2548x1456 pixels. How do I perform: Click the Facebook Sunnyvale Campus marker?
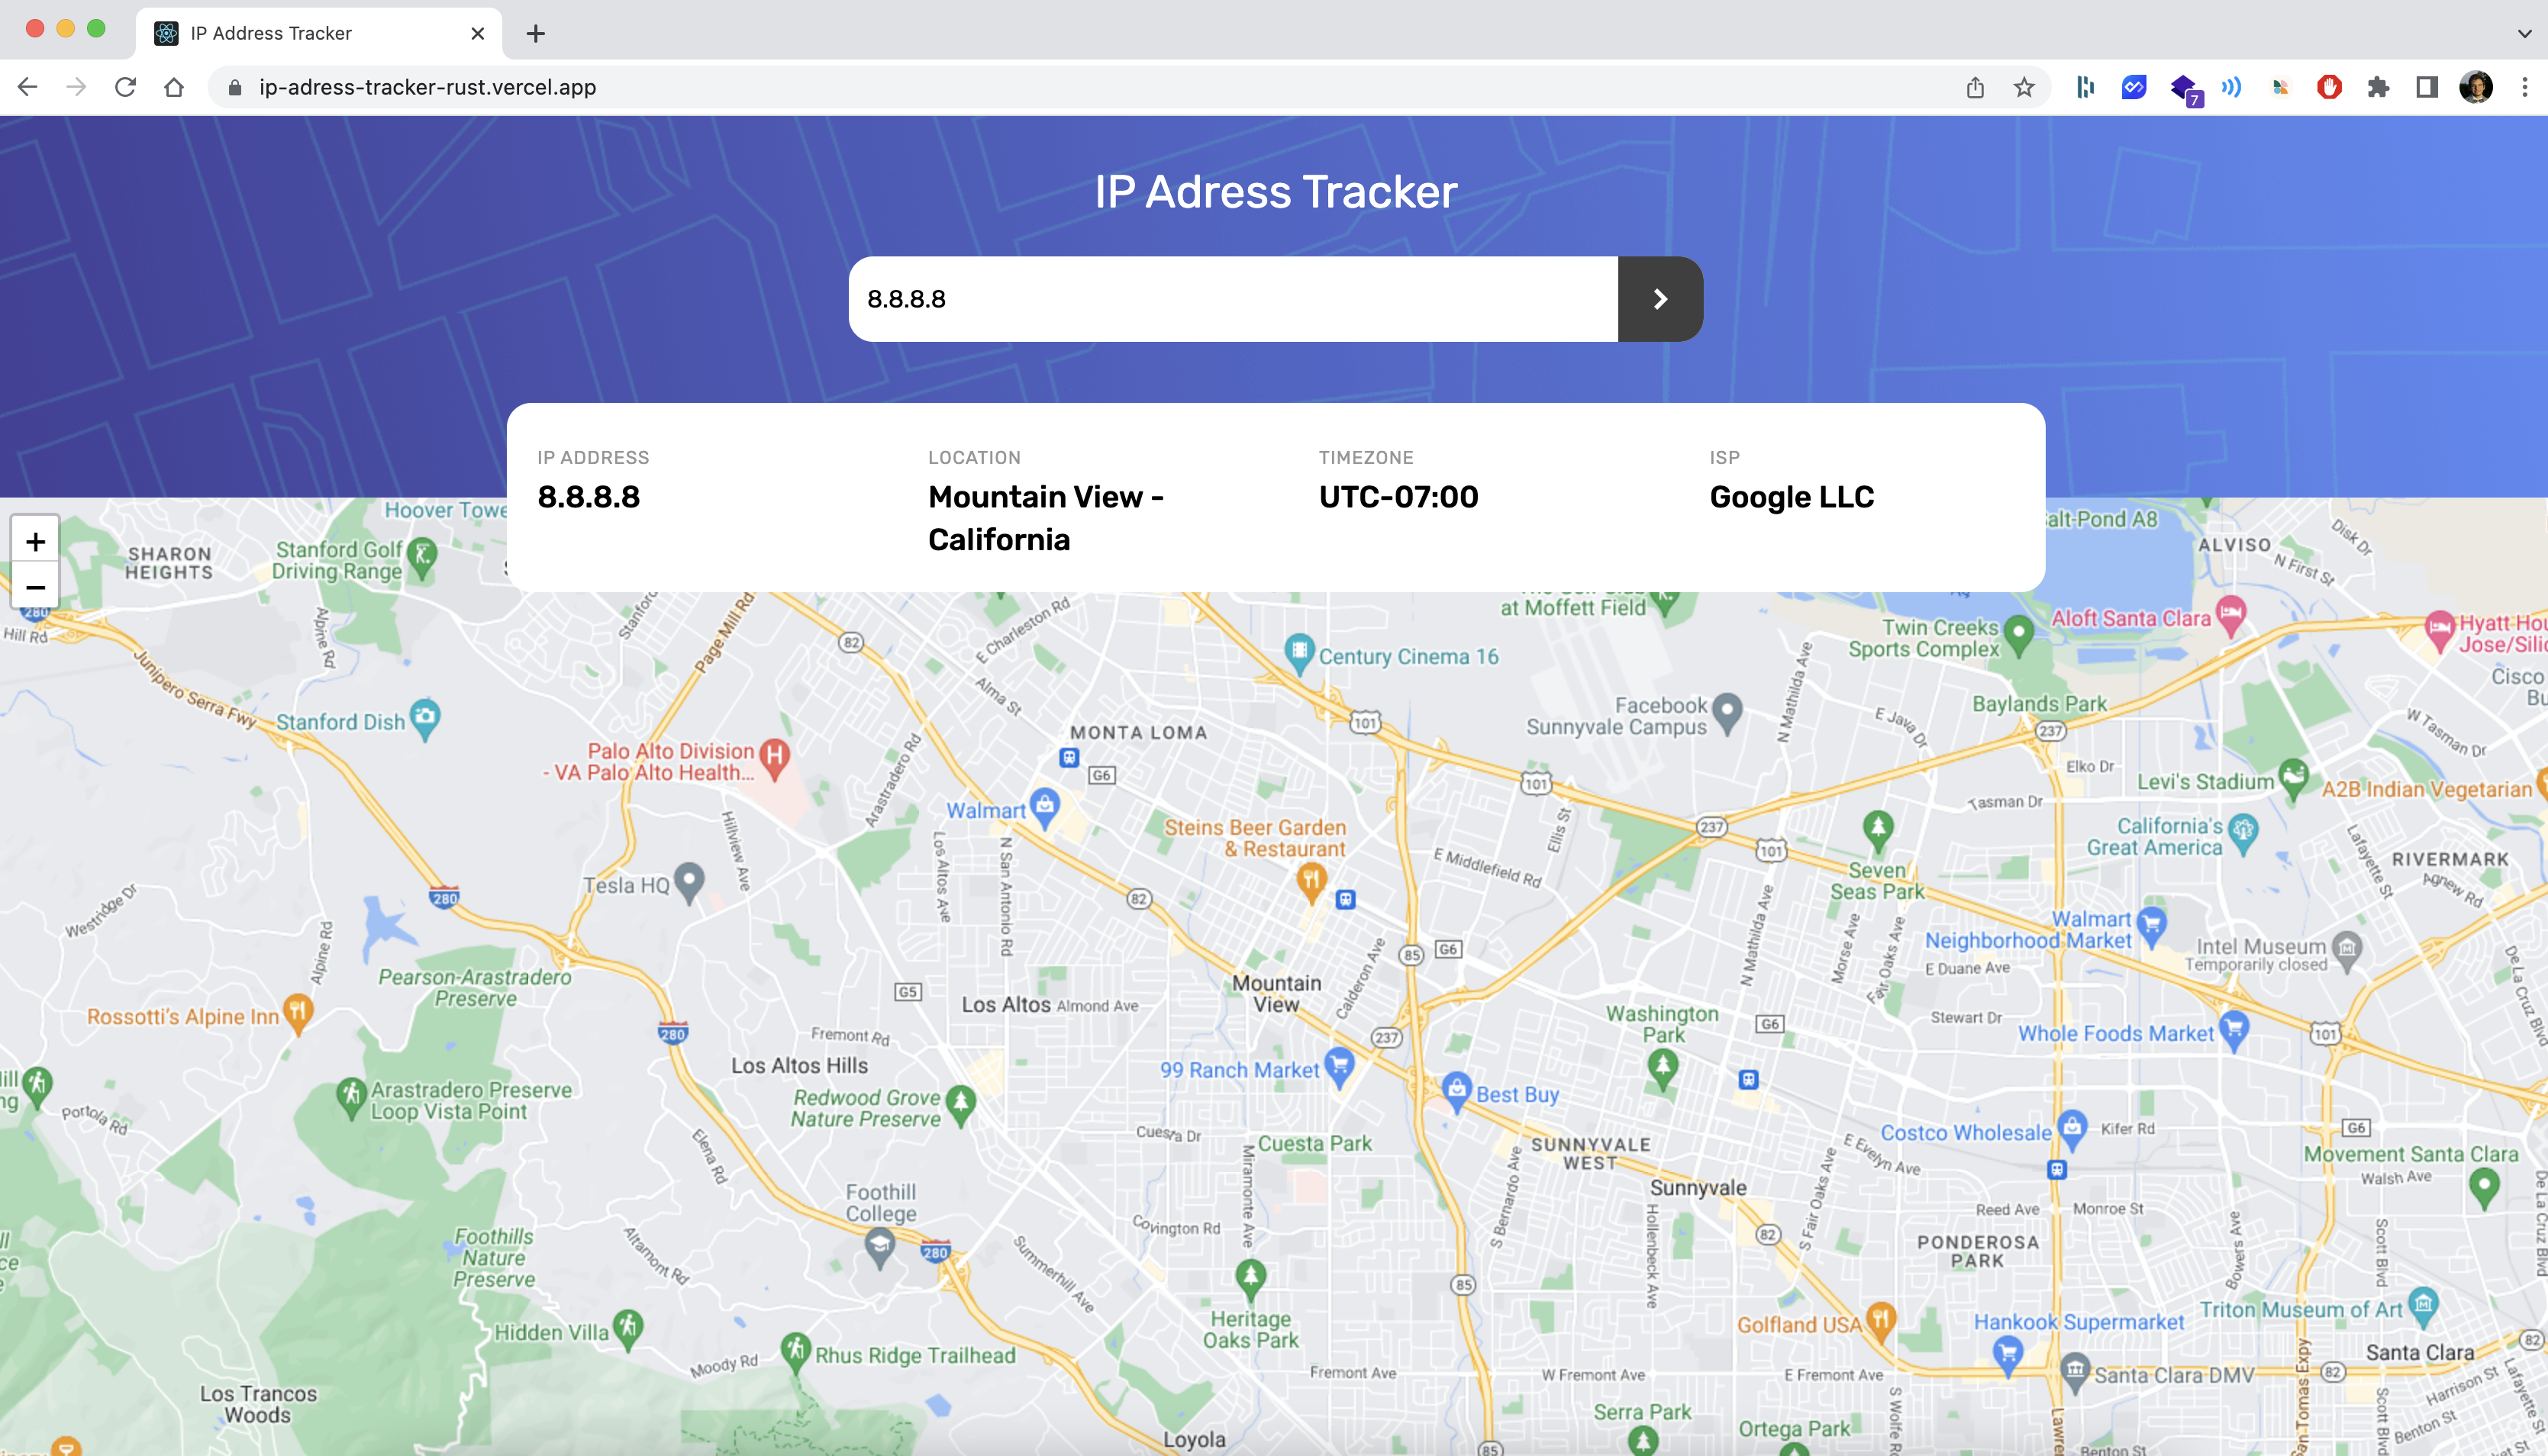pos(1727,713)
